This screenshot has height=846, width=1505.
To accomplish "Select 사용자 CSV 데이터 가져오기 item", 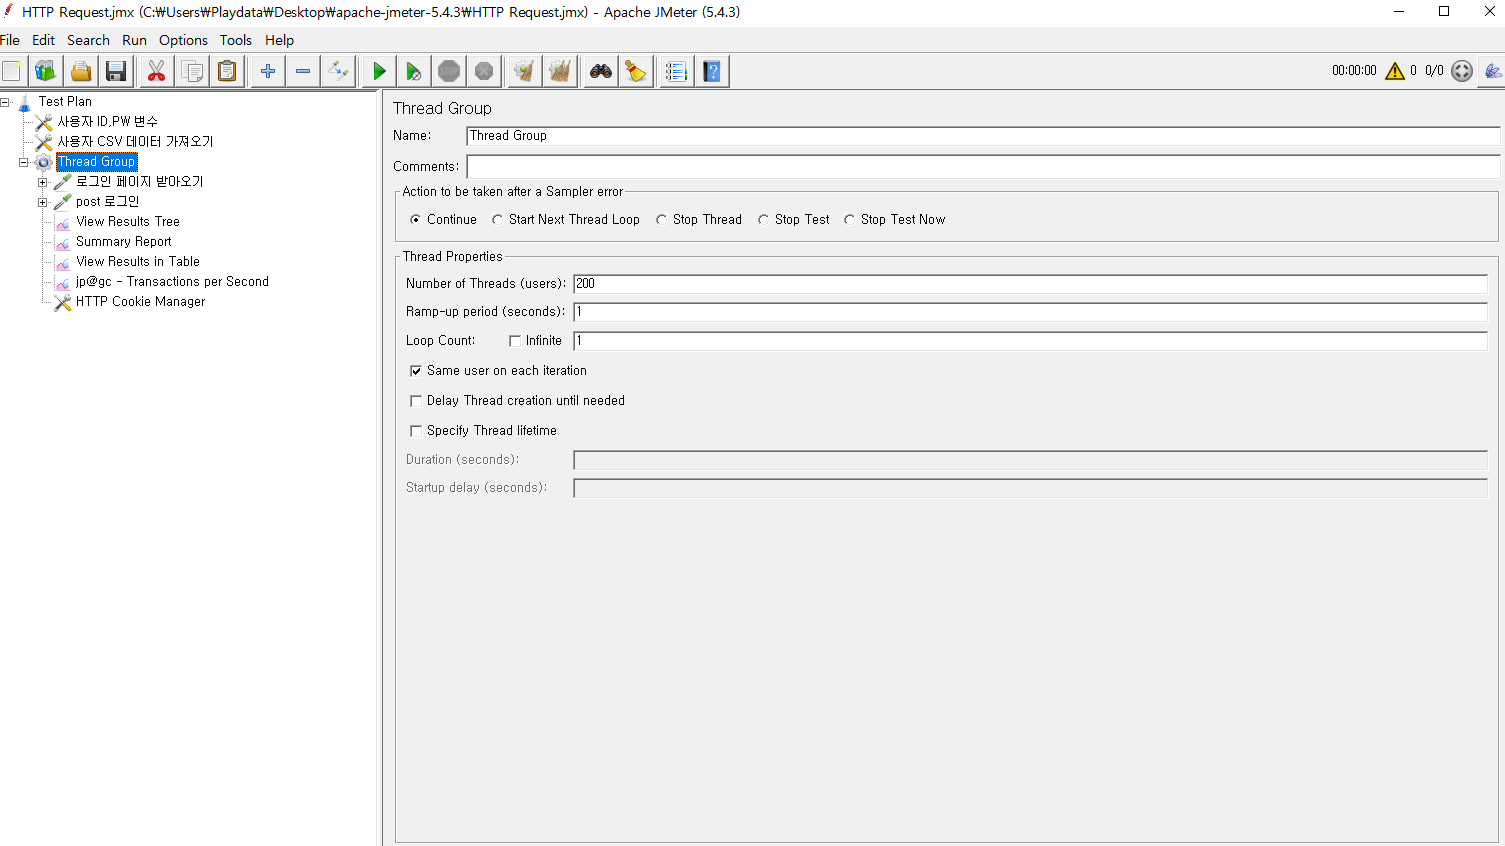I will [x=135, y=142].
